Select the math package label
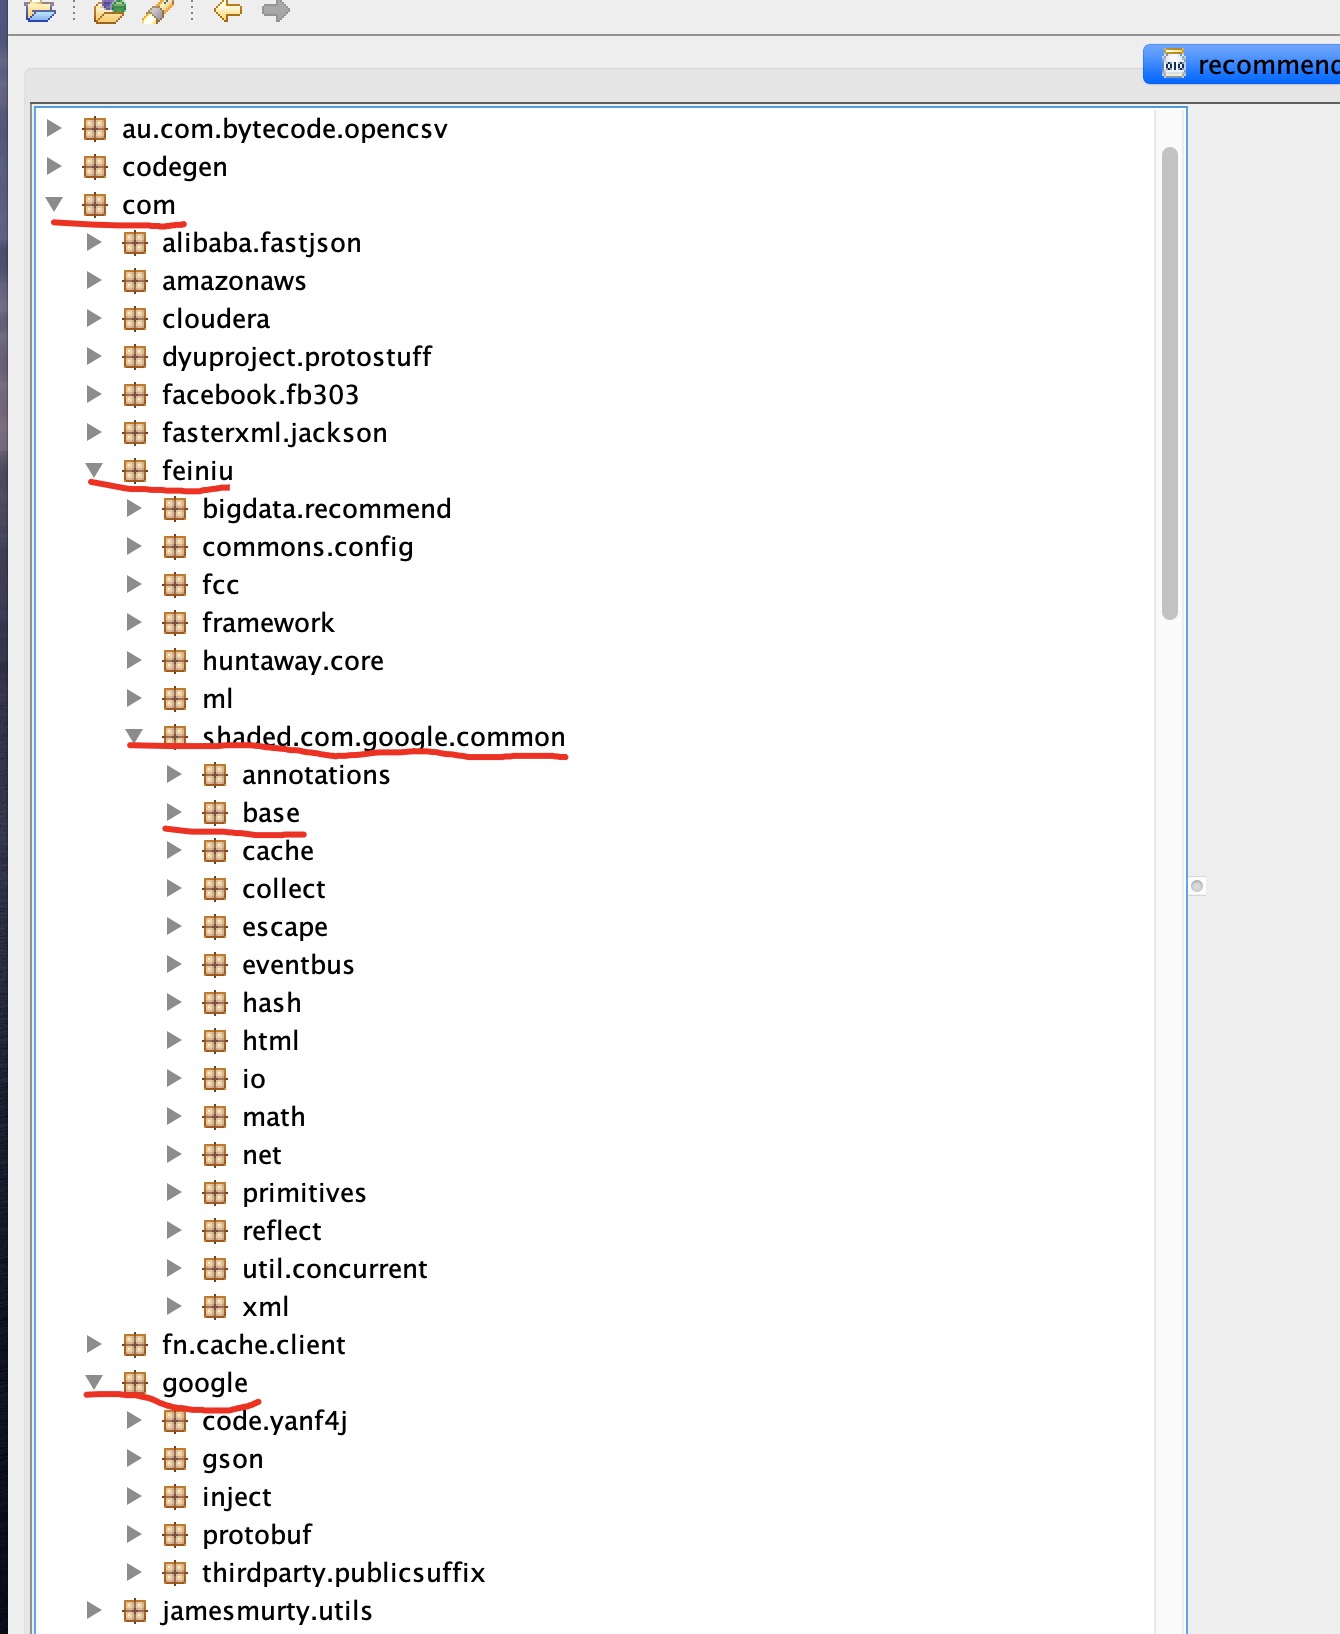Screen dimensions: 1340x1634 coord(273,1117)
